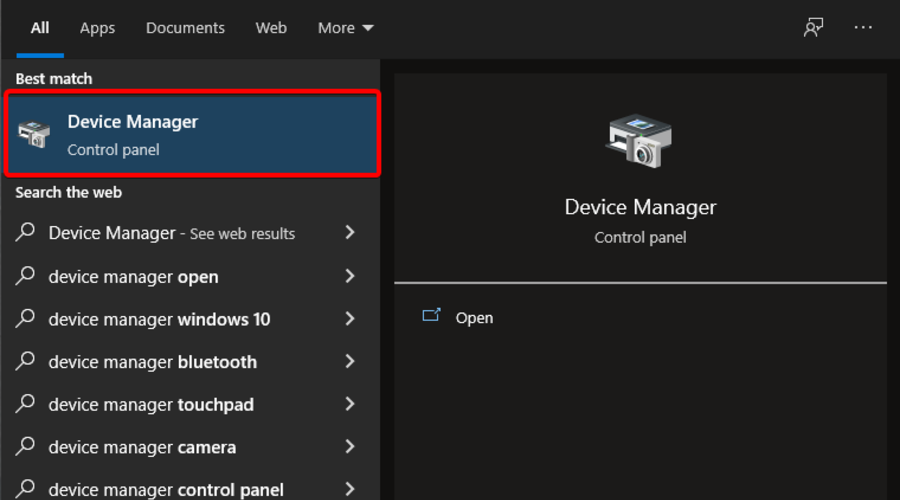Click search icon beside "device manager open"
Image resolution: width=900 pixels, height=500 pixels.
26,276
